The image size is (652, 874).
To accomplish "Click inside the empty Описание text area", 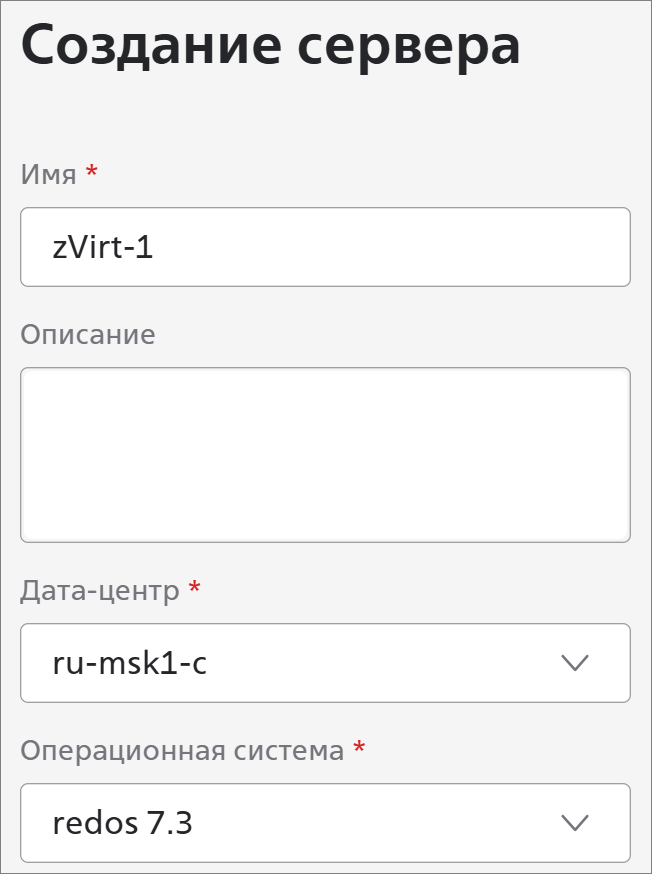I will (x=325, y=455).
